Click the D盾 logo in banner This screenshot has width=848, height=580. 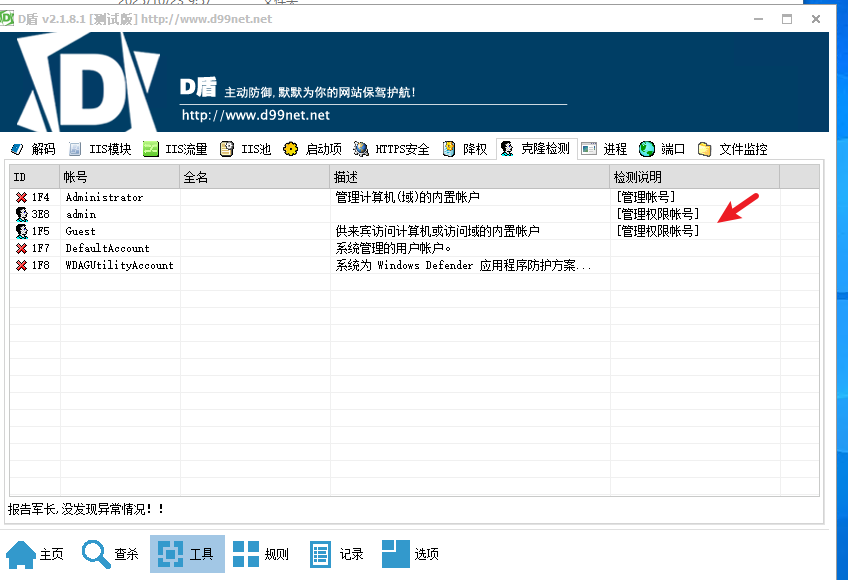coord(88,82)
